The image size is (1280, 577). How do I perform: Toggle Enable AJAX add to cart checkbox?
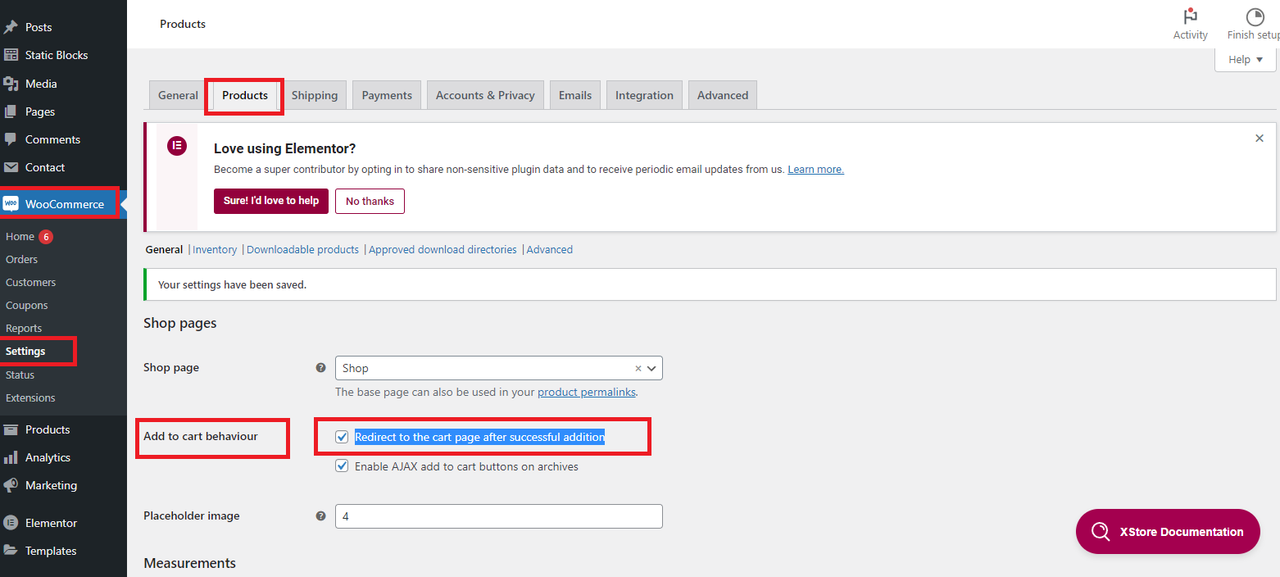click(342, 466)
